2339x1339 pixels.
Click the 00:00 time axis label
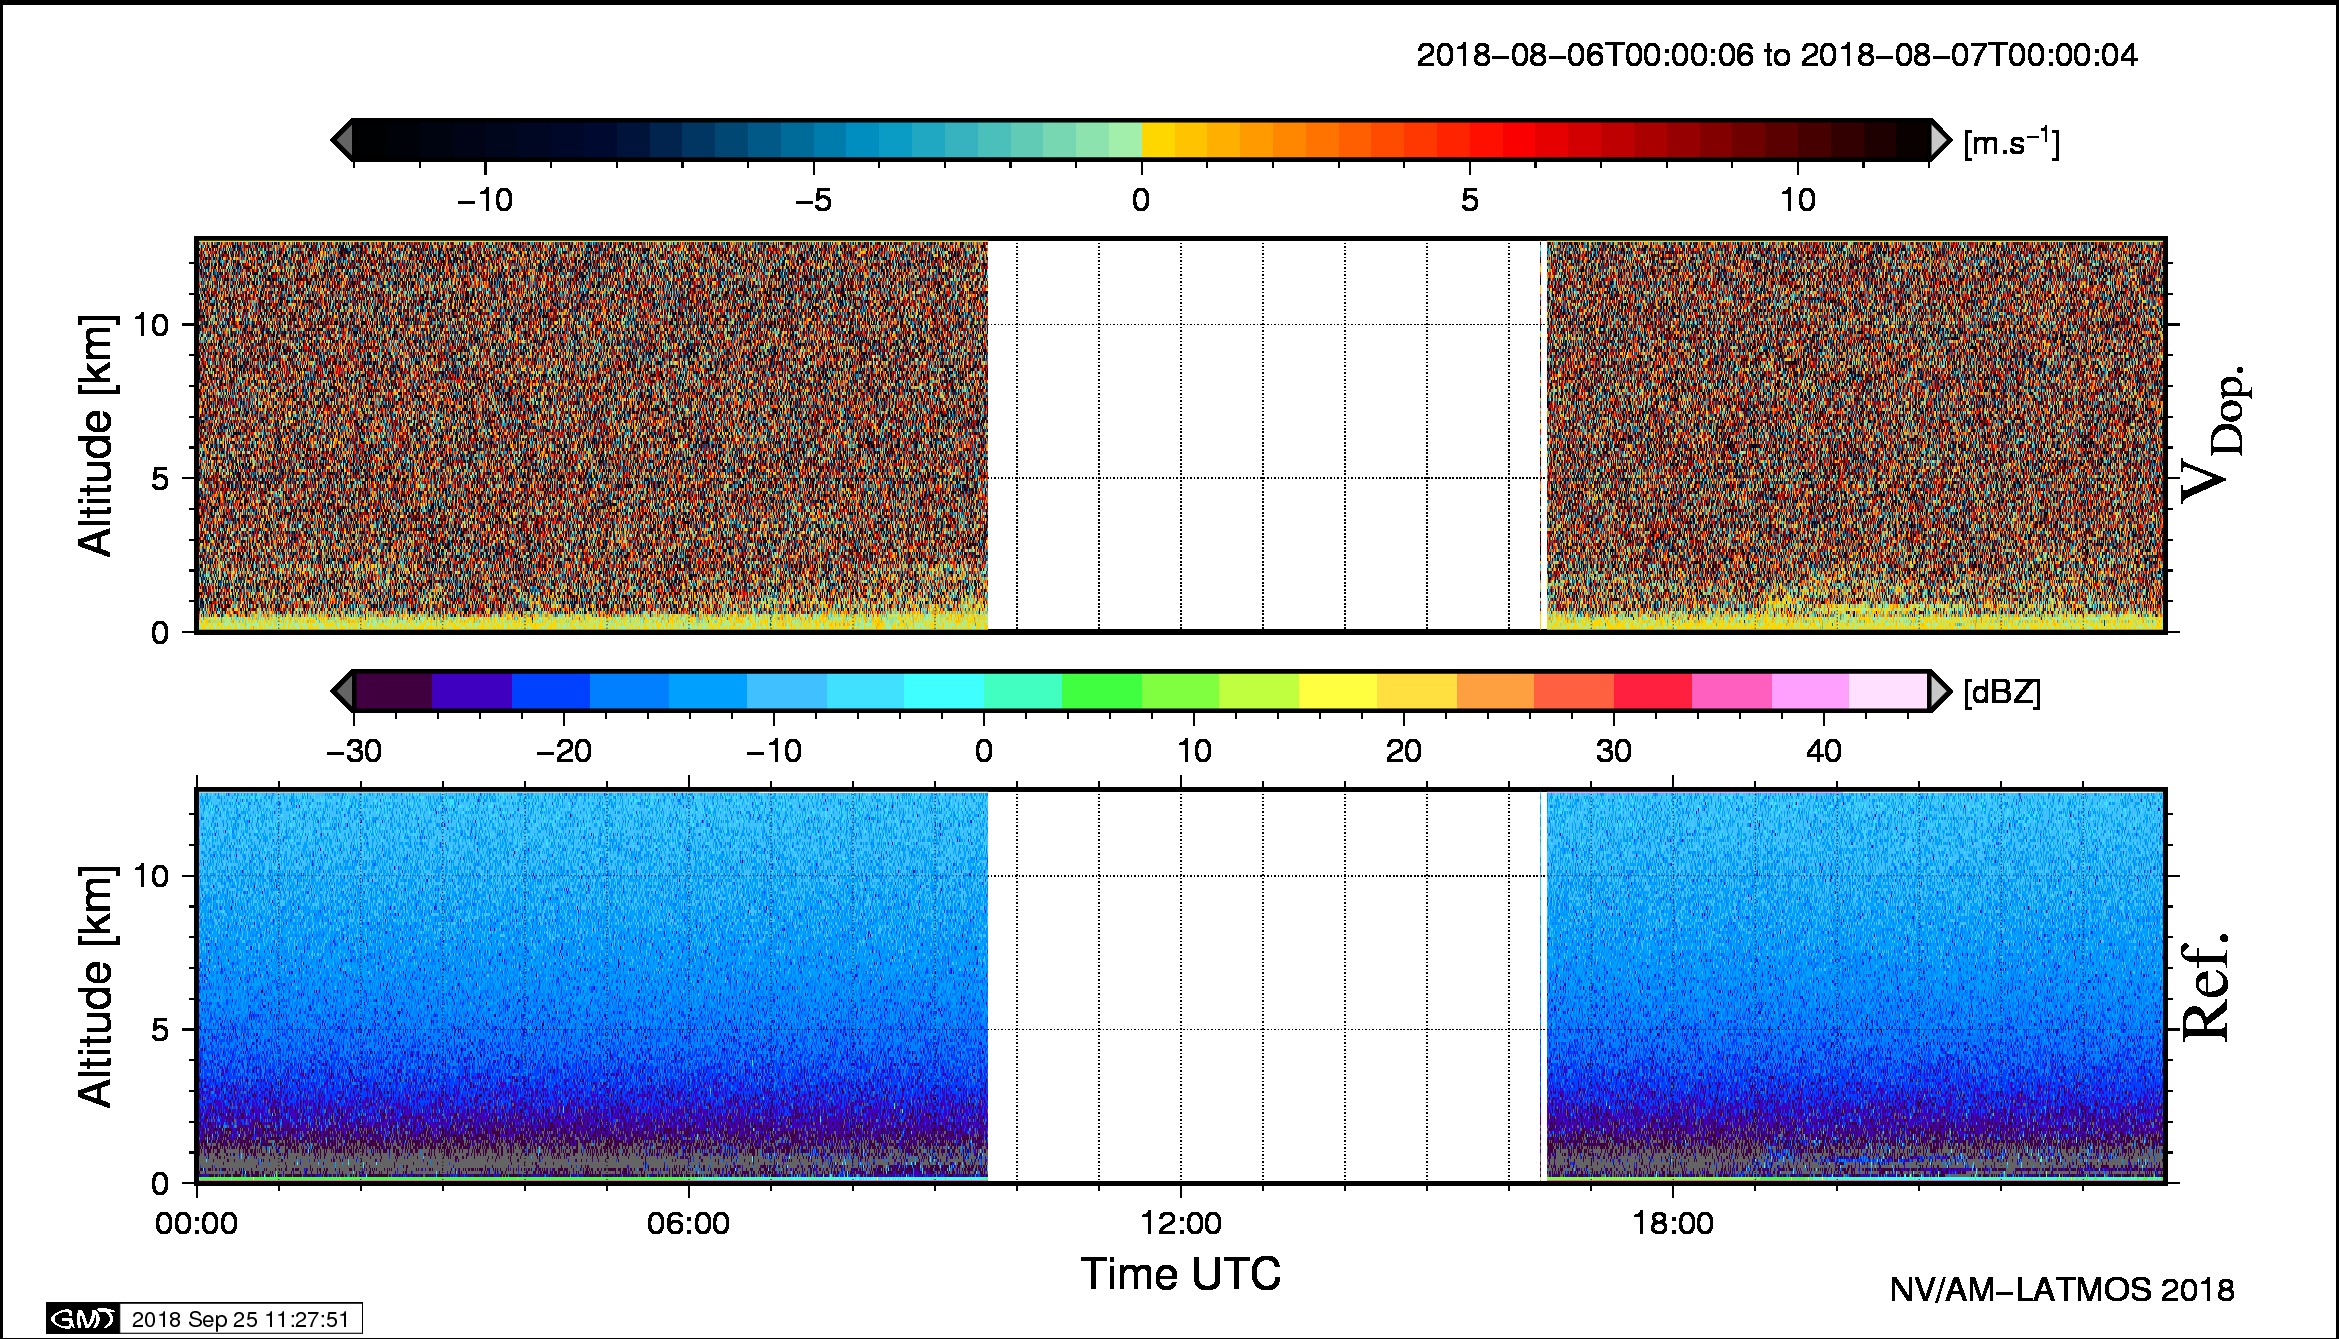197,1223
